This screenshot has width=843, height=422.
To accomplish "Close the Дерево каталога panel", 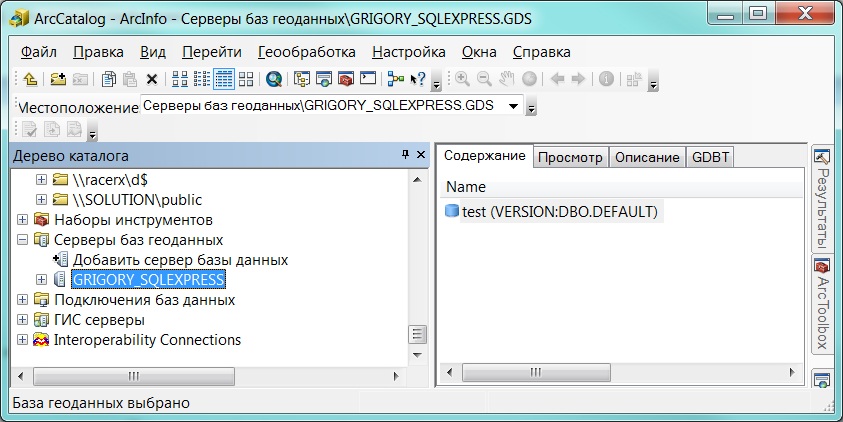I will [421, 155].
